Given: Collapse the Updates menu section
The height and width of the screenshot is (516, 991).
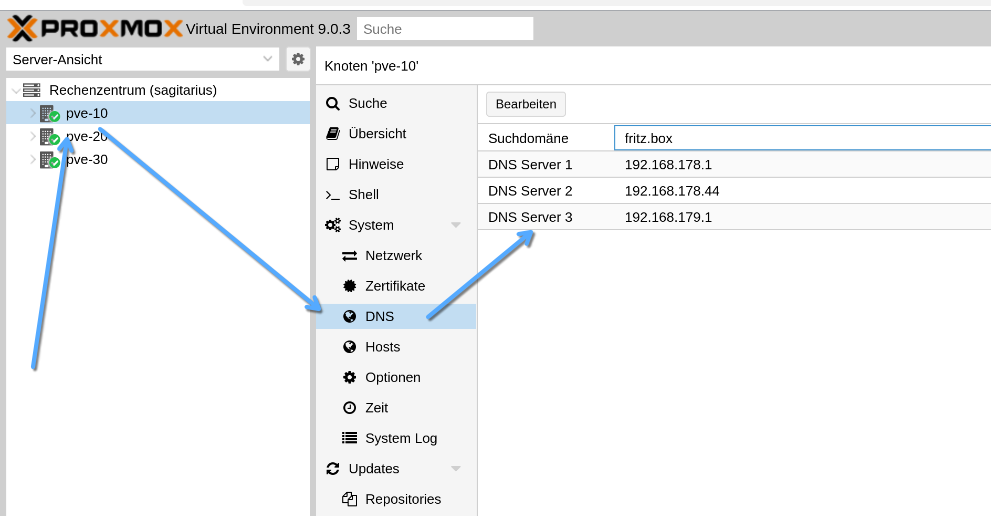Looking at the screenshot, I should pos(456,469).
